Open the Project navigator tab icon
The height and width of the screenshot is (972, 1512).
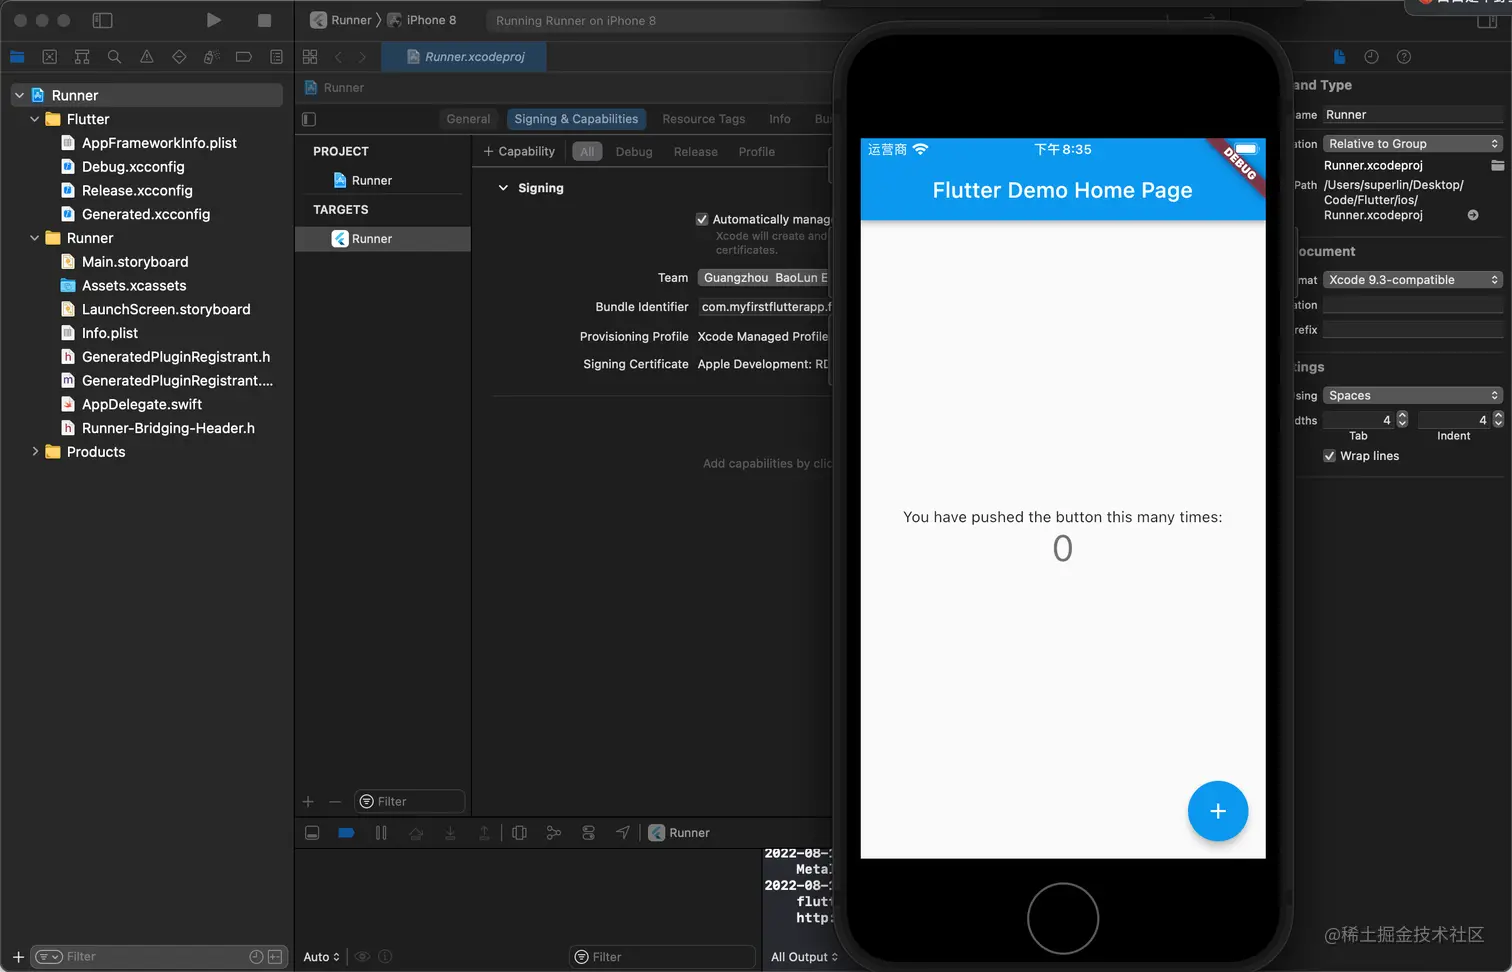[17, 57]
